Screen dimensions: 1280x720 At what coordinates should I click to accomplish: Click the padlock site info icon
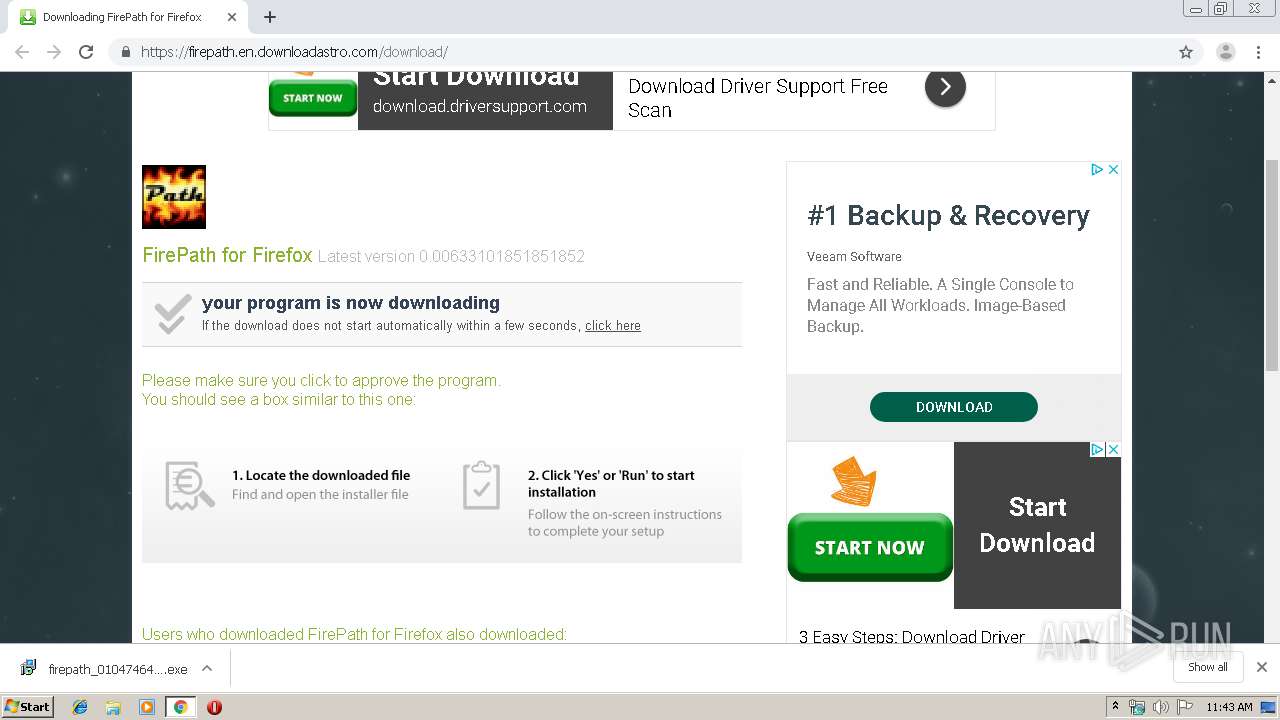tap(125, 52)
